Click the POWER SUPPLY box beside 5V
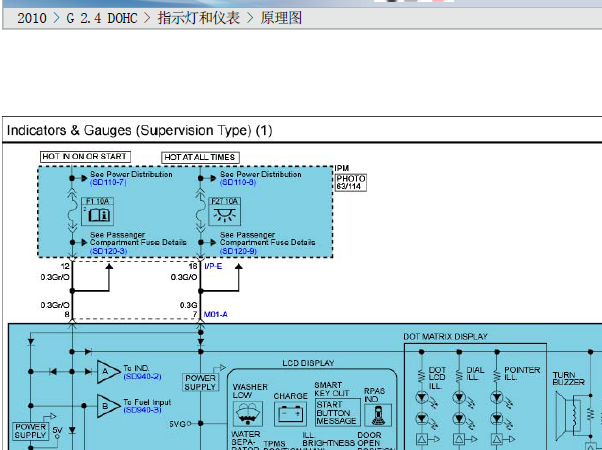 (30, 431)
